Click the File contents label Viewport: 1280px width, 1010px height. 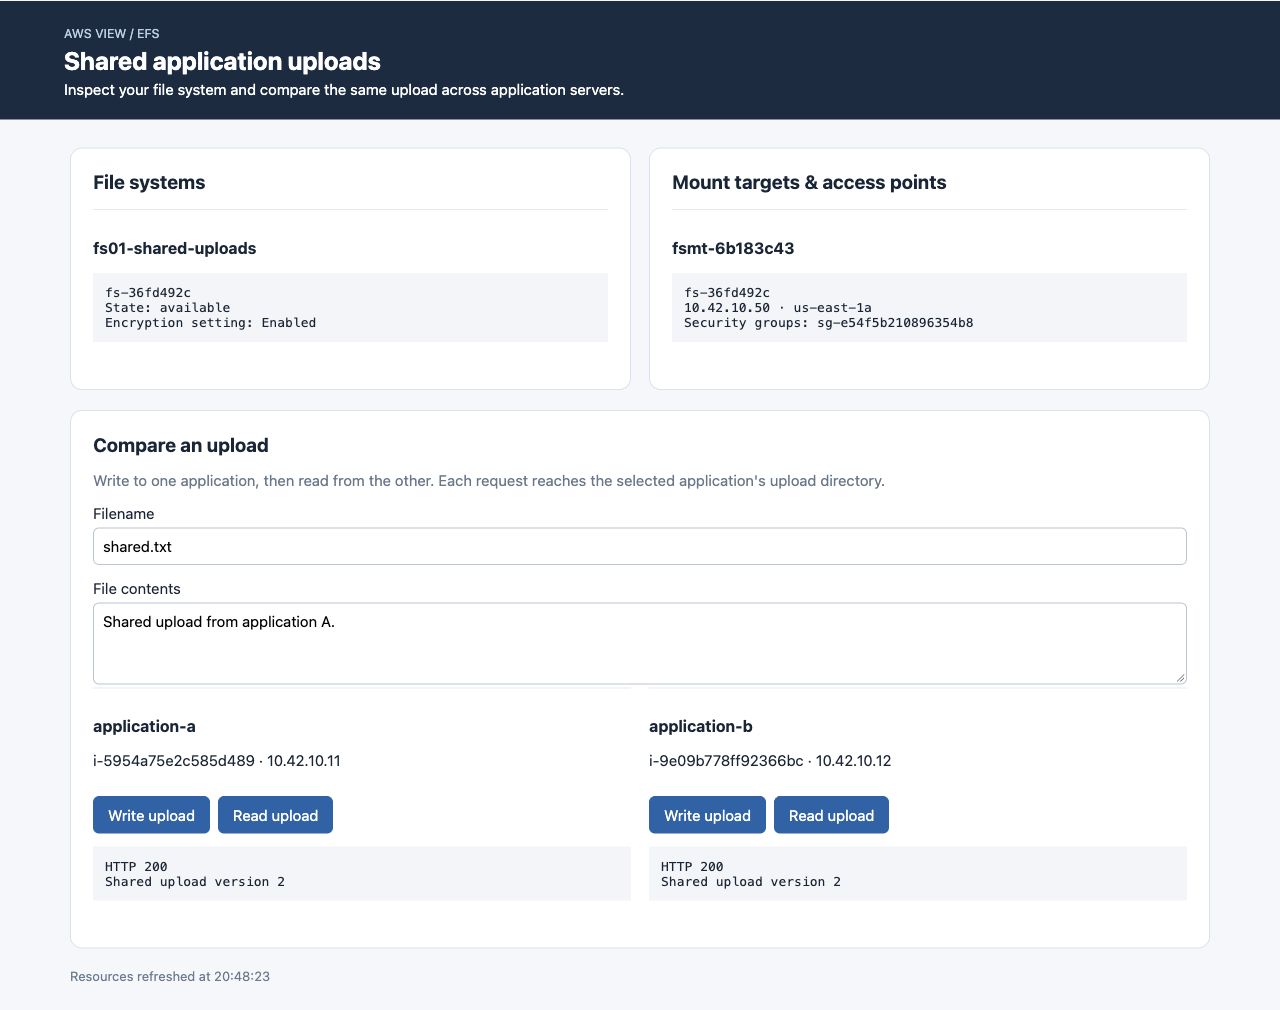(x=137, y=589)
